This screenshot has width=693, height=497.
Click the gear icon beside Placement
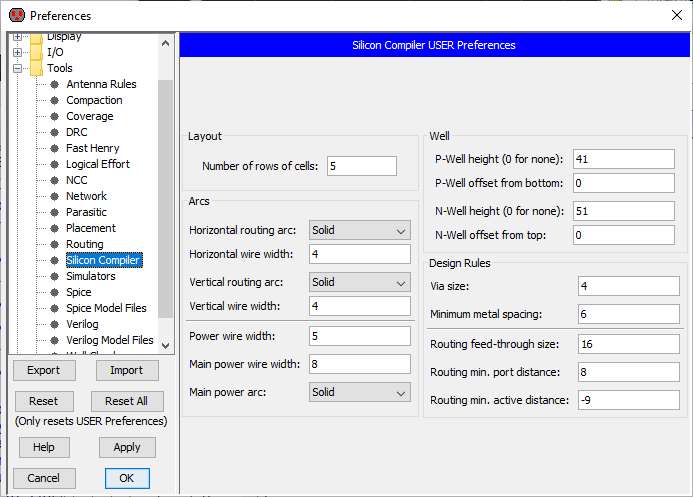54,228
